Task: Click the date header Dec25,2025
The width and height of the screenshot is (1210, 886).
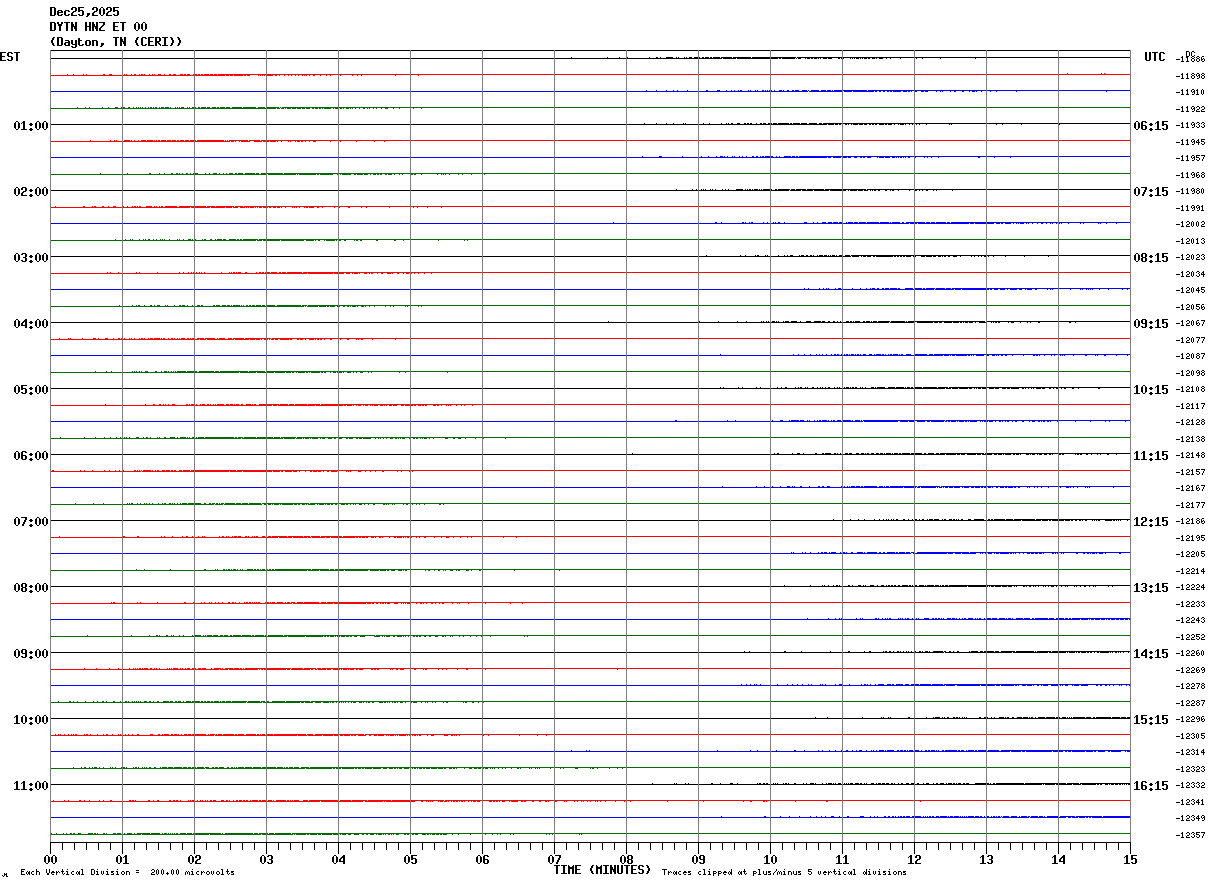Action: (x=84, y=12)
